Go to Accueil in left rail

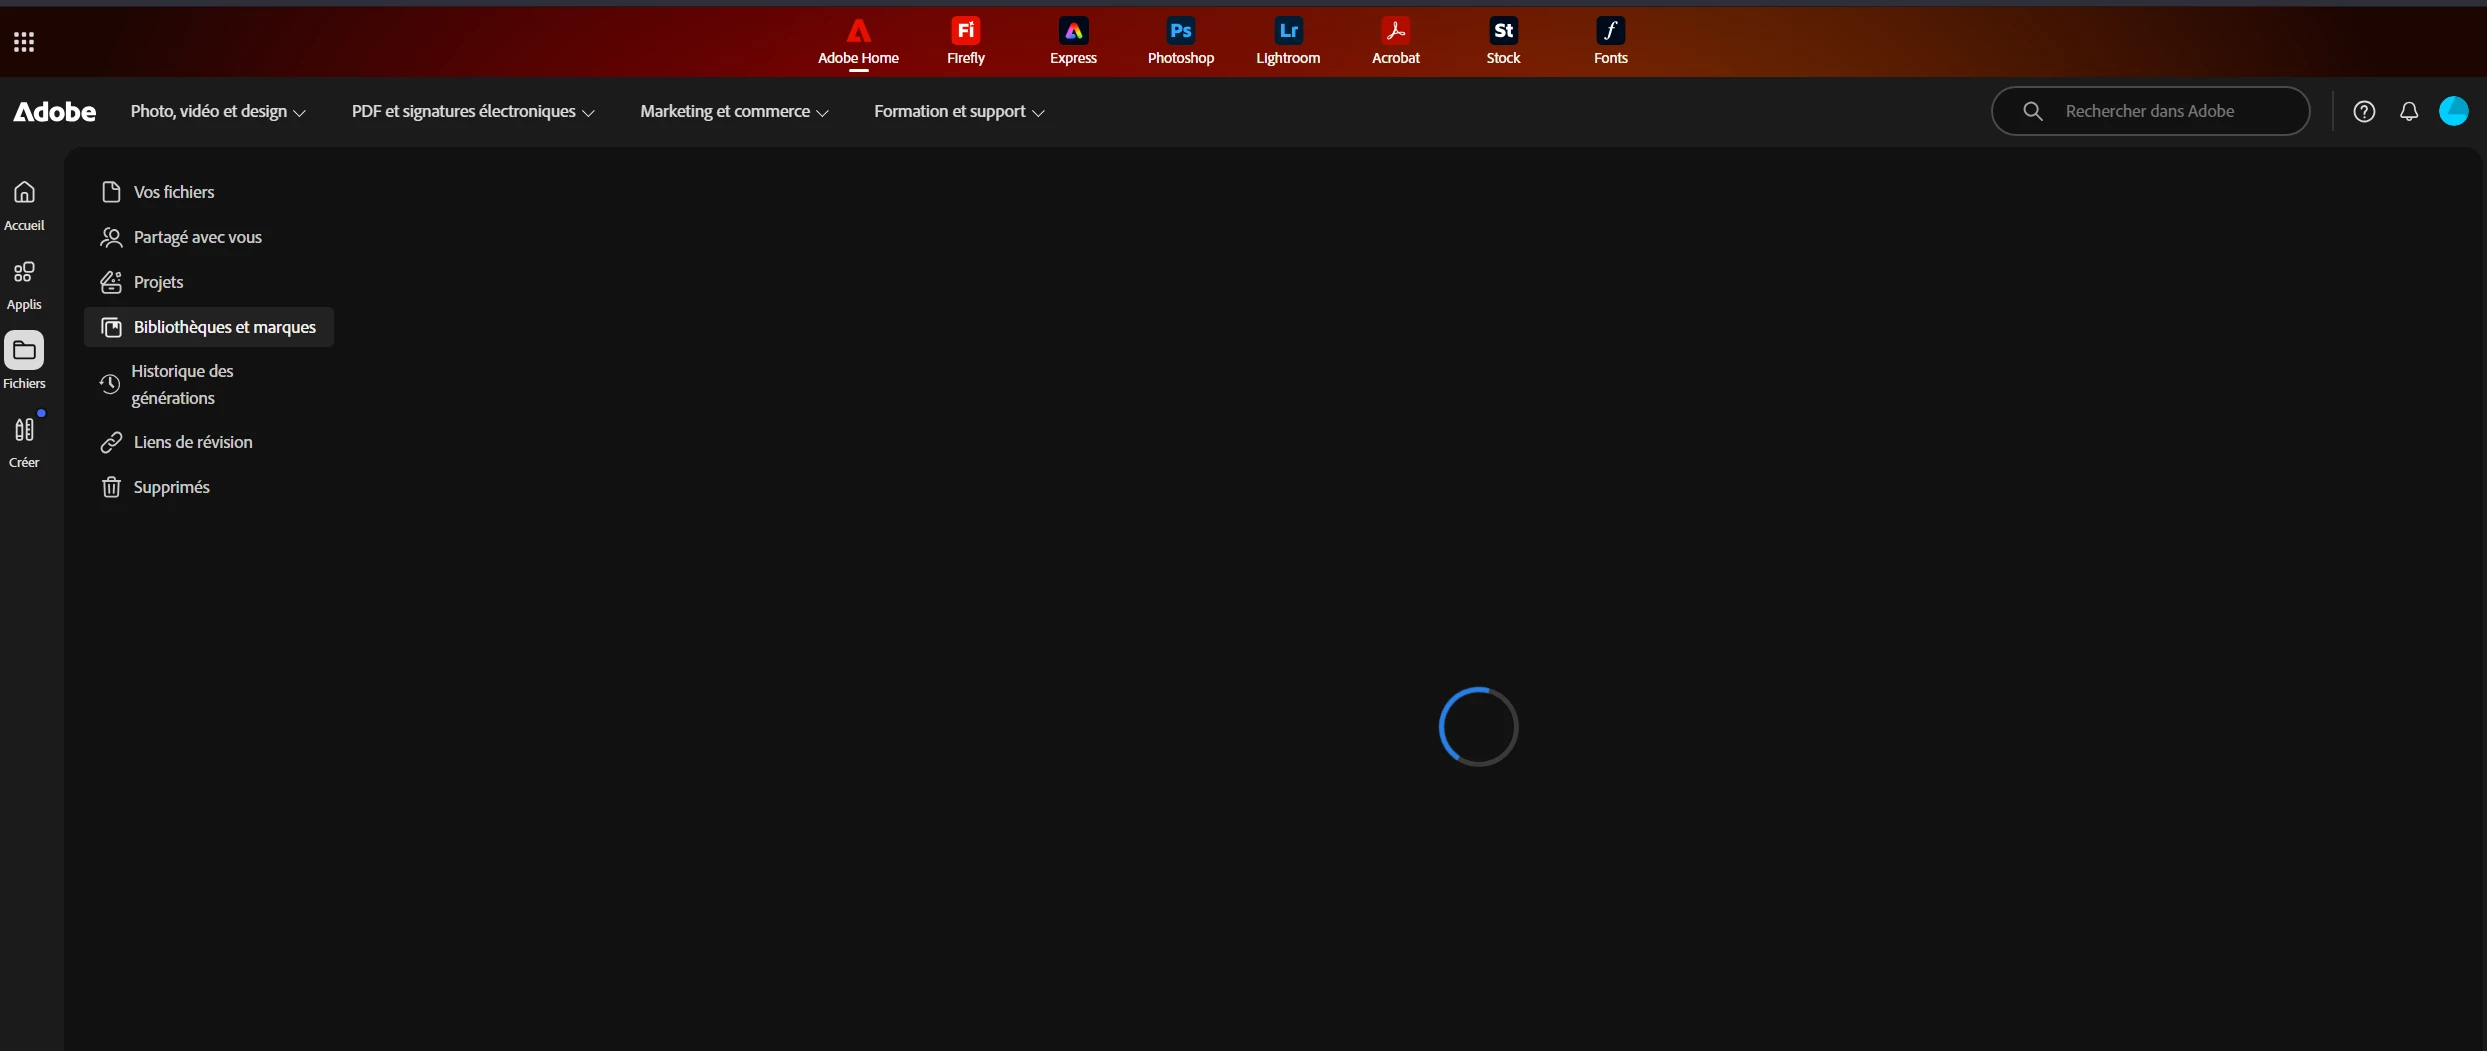(24, 205)
